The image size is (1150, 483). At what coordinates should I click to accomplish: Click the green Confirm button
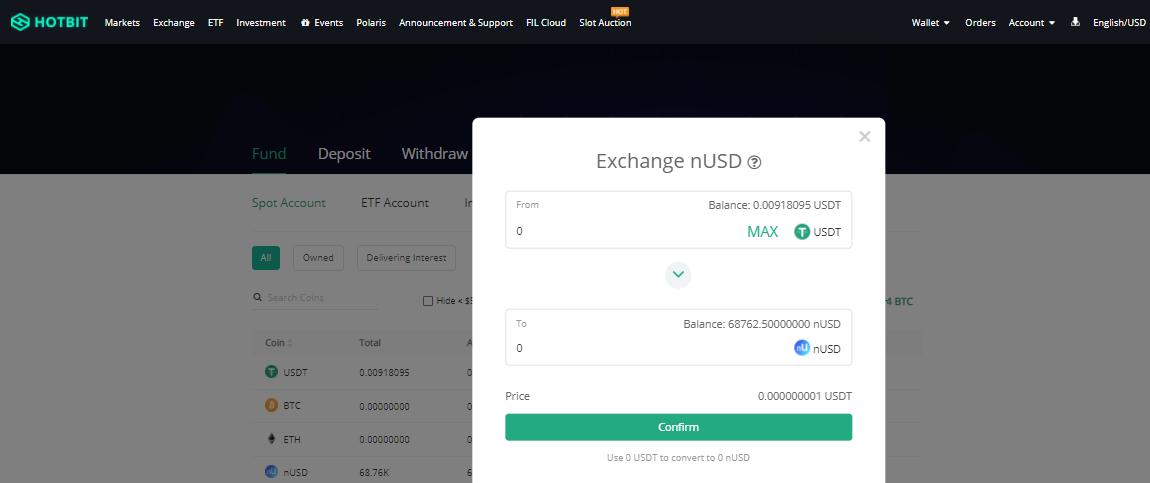678,427
